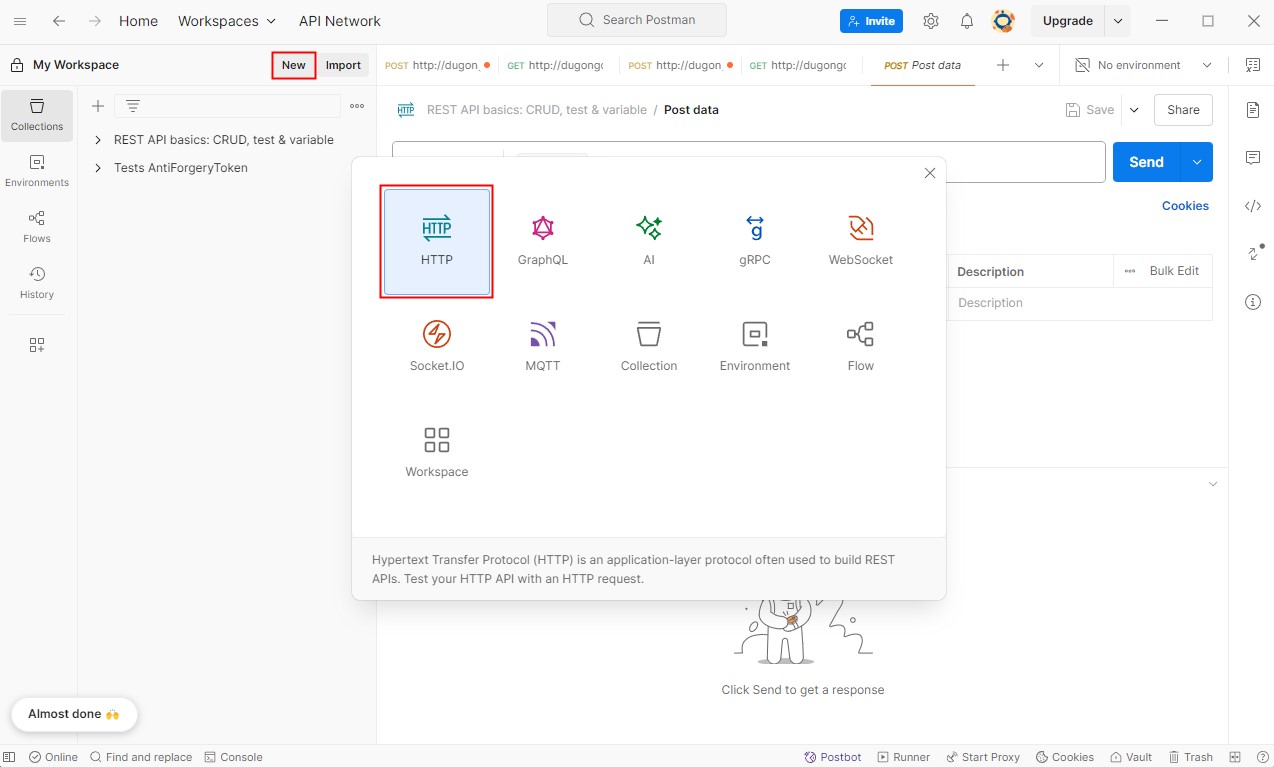
Task: Open the Upgrade options dropdown arrow
Action: (1118, 21)
